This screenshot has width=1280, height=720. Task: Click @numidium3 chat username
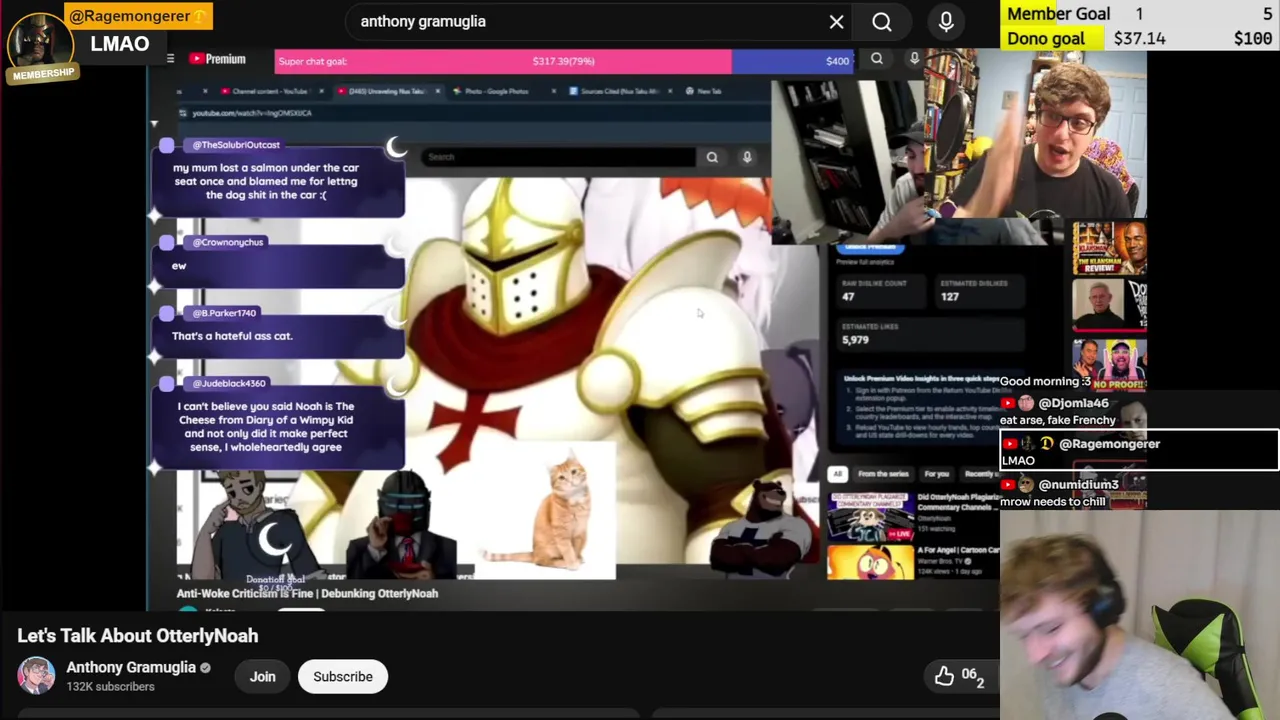pos(1078,485)
